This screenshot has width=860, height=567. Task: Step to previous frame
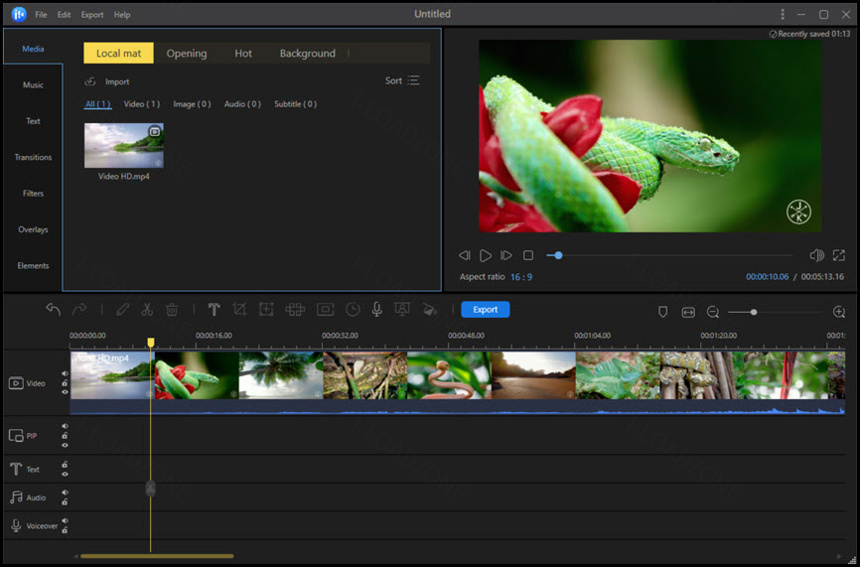[465, 255]
